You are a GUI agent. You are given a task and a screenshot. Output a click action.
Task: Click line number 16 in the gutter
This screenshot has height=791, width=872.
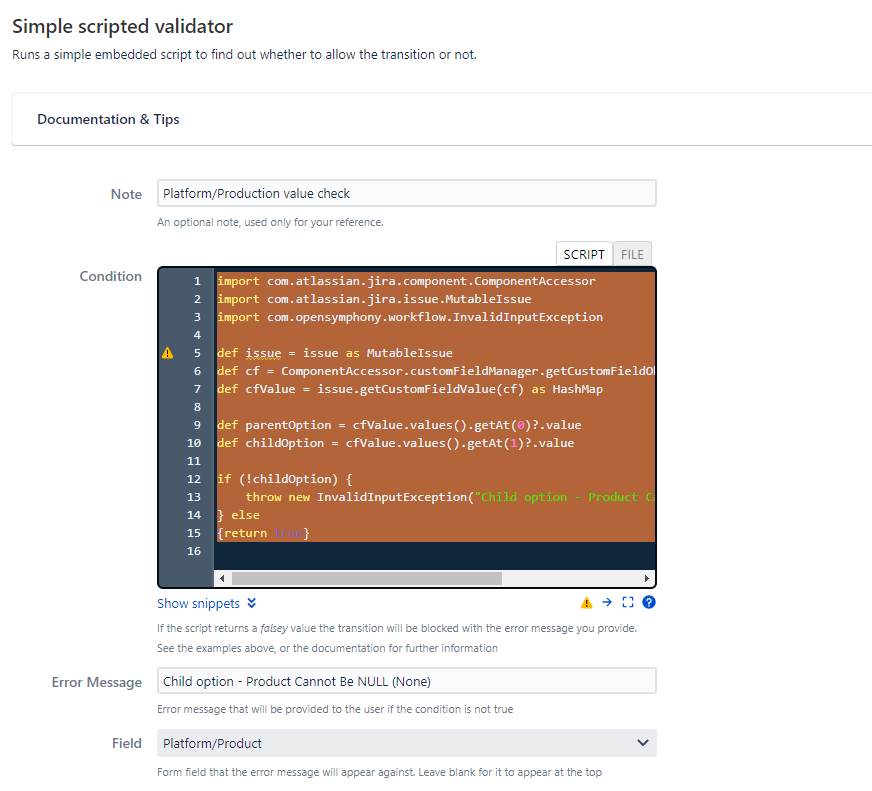coord(194,551)
